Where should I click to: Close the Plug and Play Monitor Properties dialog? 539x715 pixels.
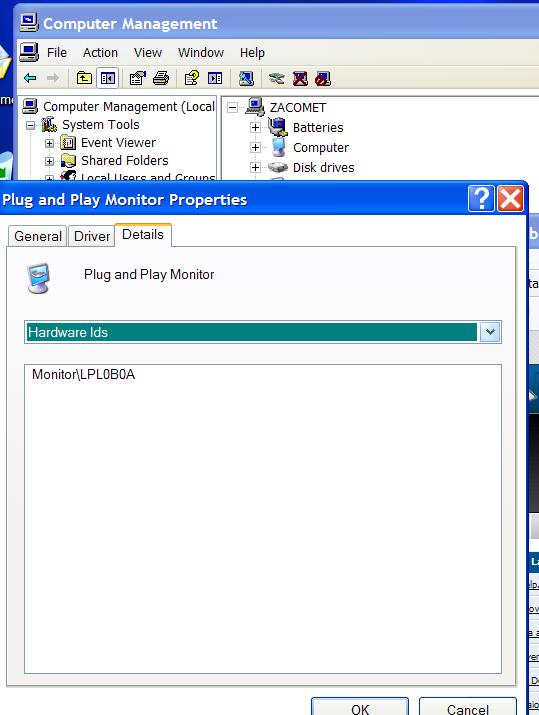[510, 199]
